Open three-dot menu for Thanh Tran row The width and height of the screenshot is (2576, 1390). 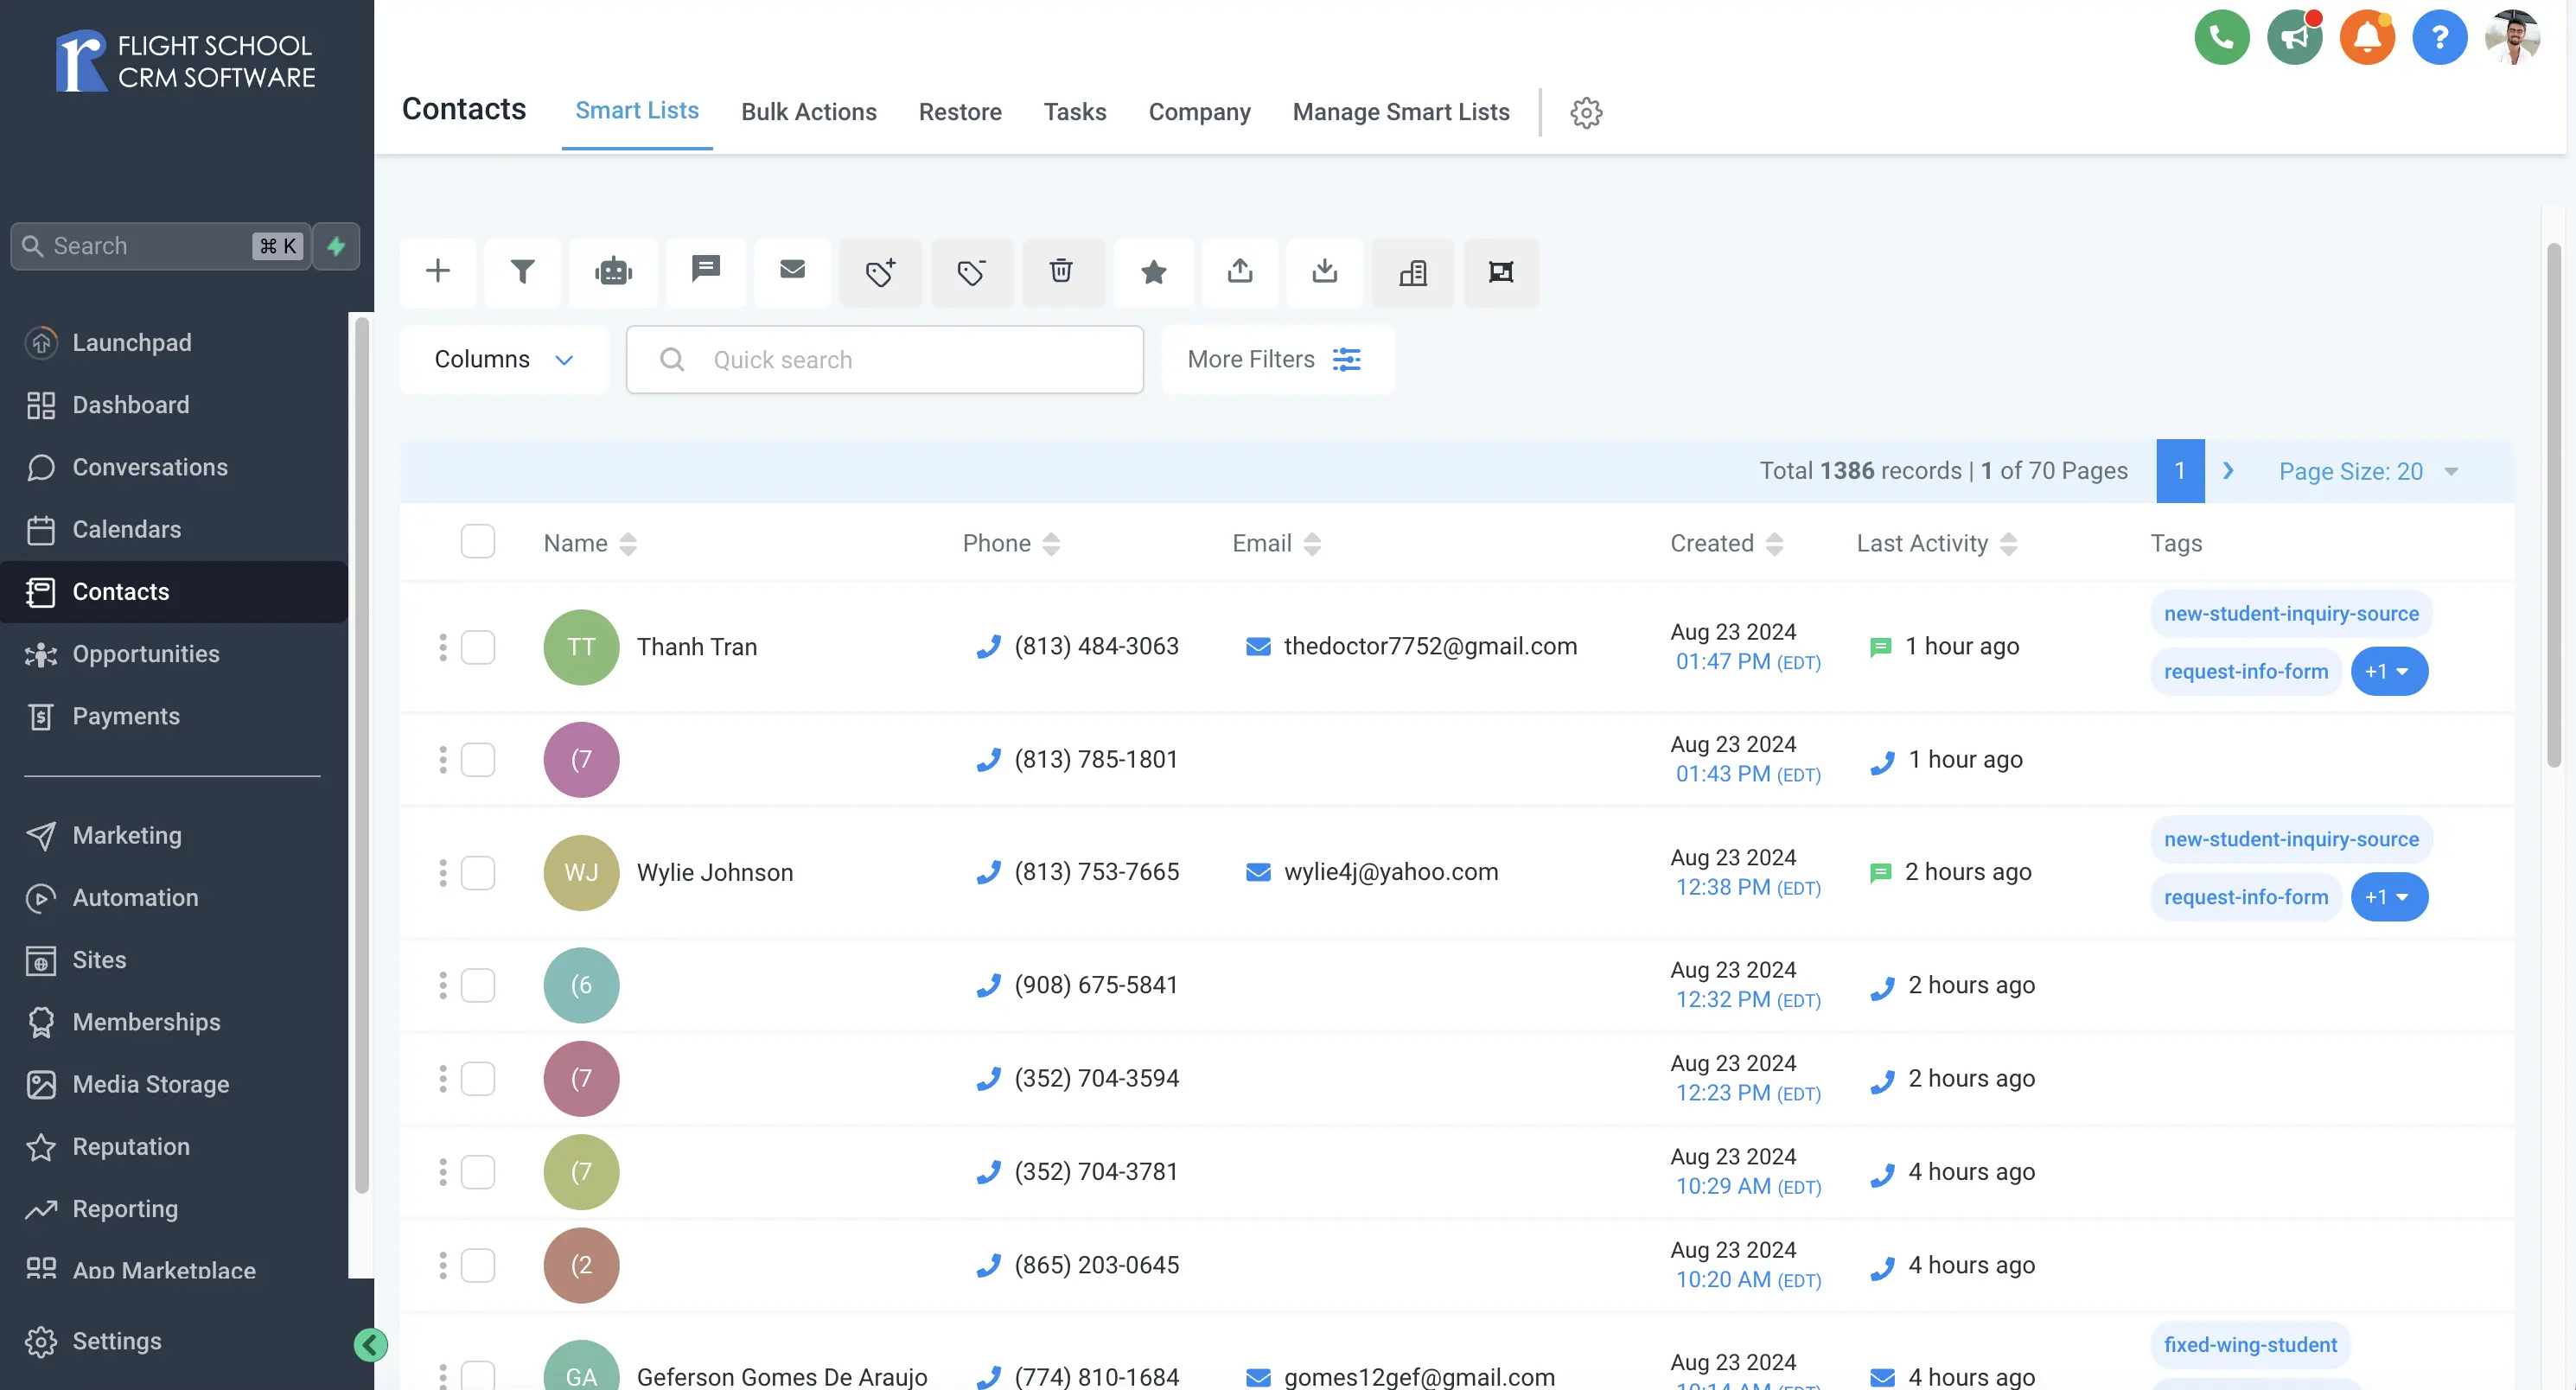[x=443, y=647]
